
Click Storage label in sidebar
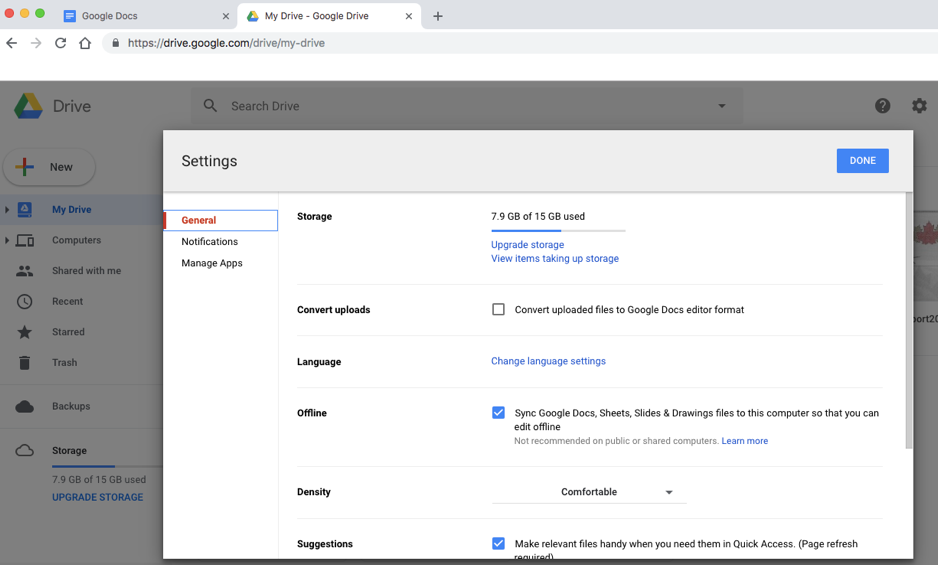tap(69, 451)
